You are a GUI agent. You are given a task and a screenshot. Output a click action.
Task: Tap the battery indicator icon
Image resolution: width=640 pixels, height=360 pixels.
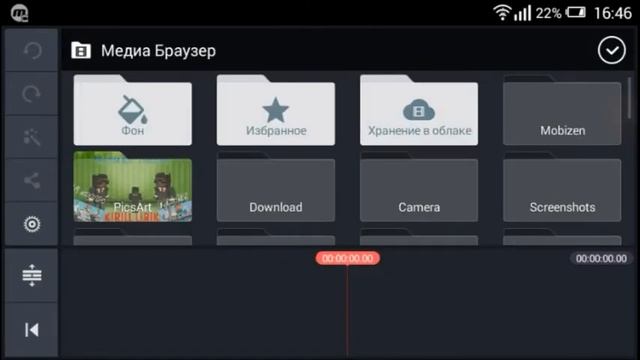tap(576, 13)
